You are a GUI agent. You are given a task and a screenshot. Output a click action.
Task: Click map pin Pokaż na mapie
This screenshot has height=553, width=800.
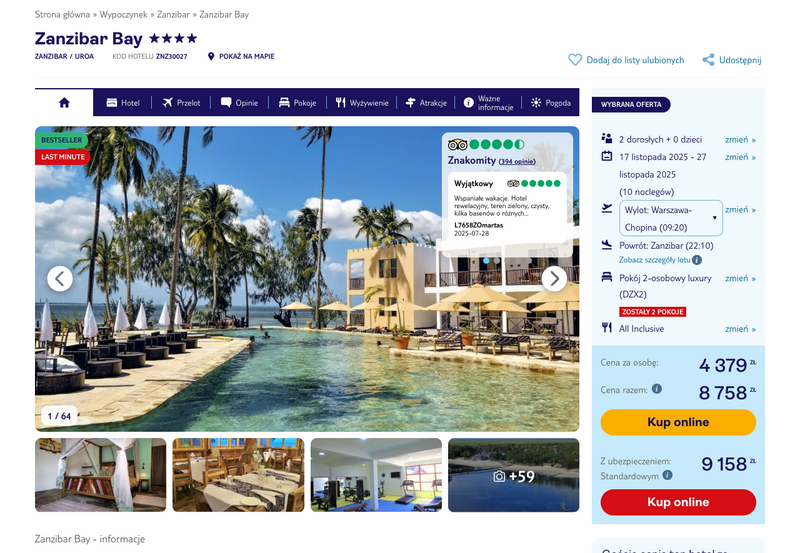tap(211, 56)
